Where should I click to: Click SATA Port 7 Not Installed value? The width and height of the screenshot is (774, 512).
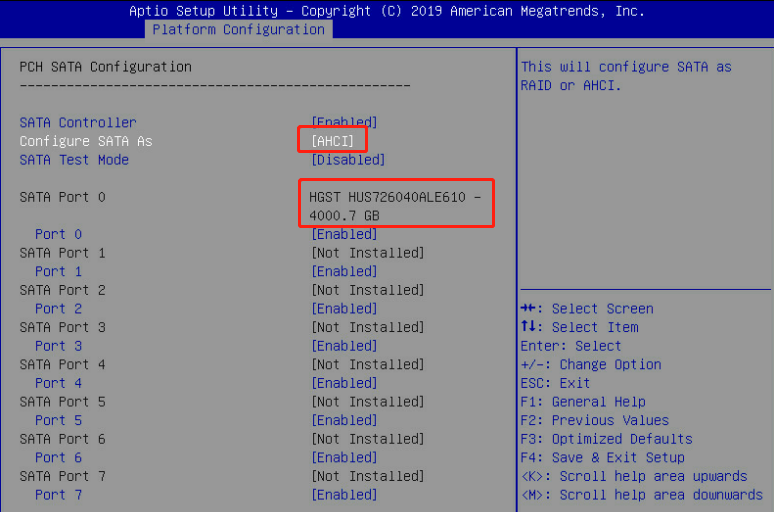point(368,476)
